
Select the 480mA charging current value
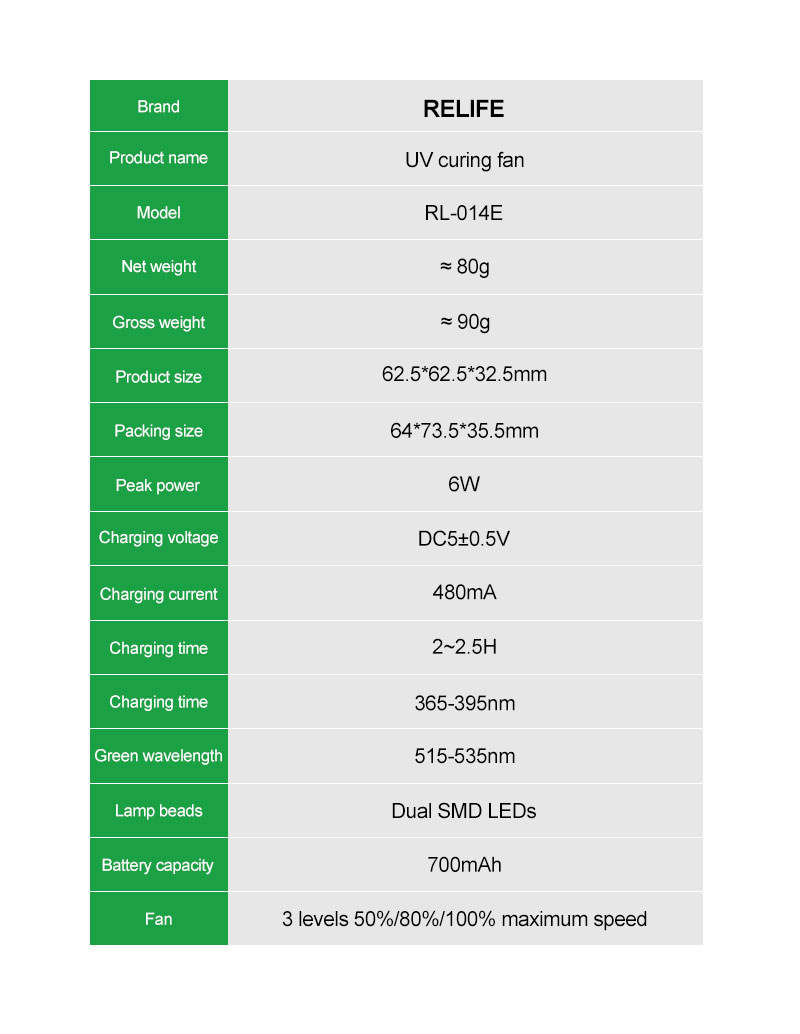[x=464, y=592]
